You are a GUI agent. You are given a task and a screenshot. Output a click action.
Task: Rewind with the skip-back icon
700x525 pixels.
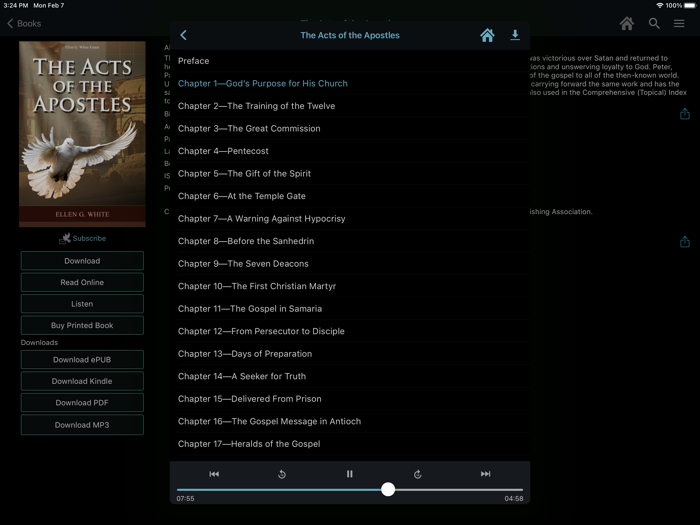282,474
